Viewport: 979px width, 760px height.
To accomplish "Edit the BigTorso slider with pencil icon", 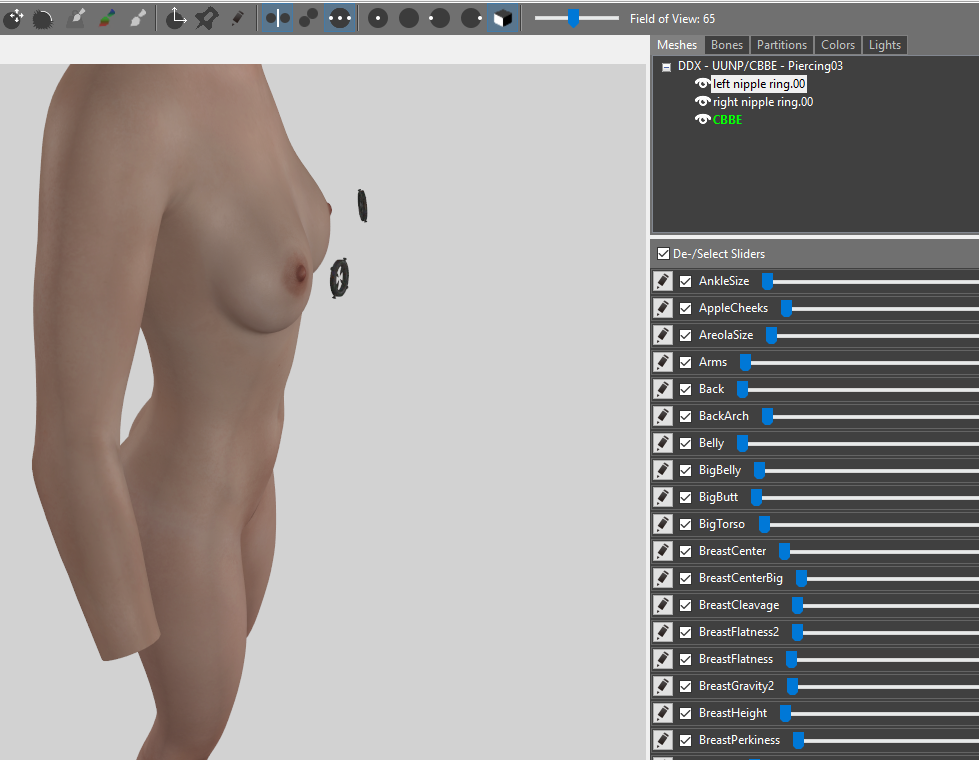I will pos(663,524).
